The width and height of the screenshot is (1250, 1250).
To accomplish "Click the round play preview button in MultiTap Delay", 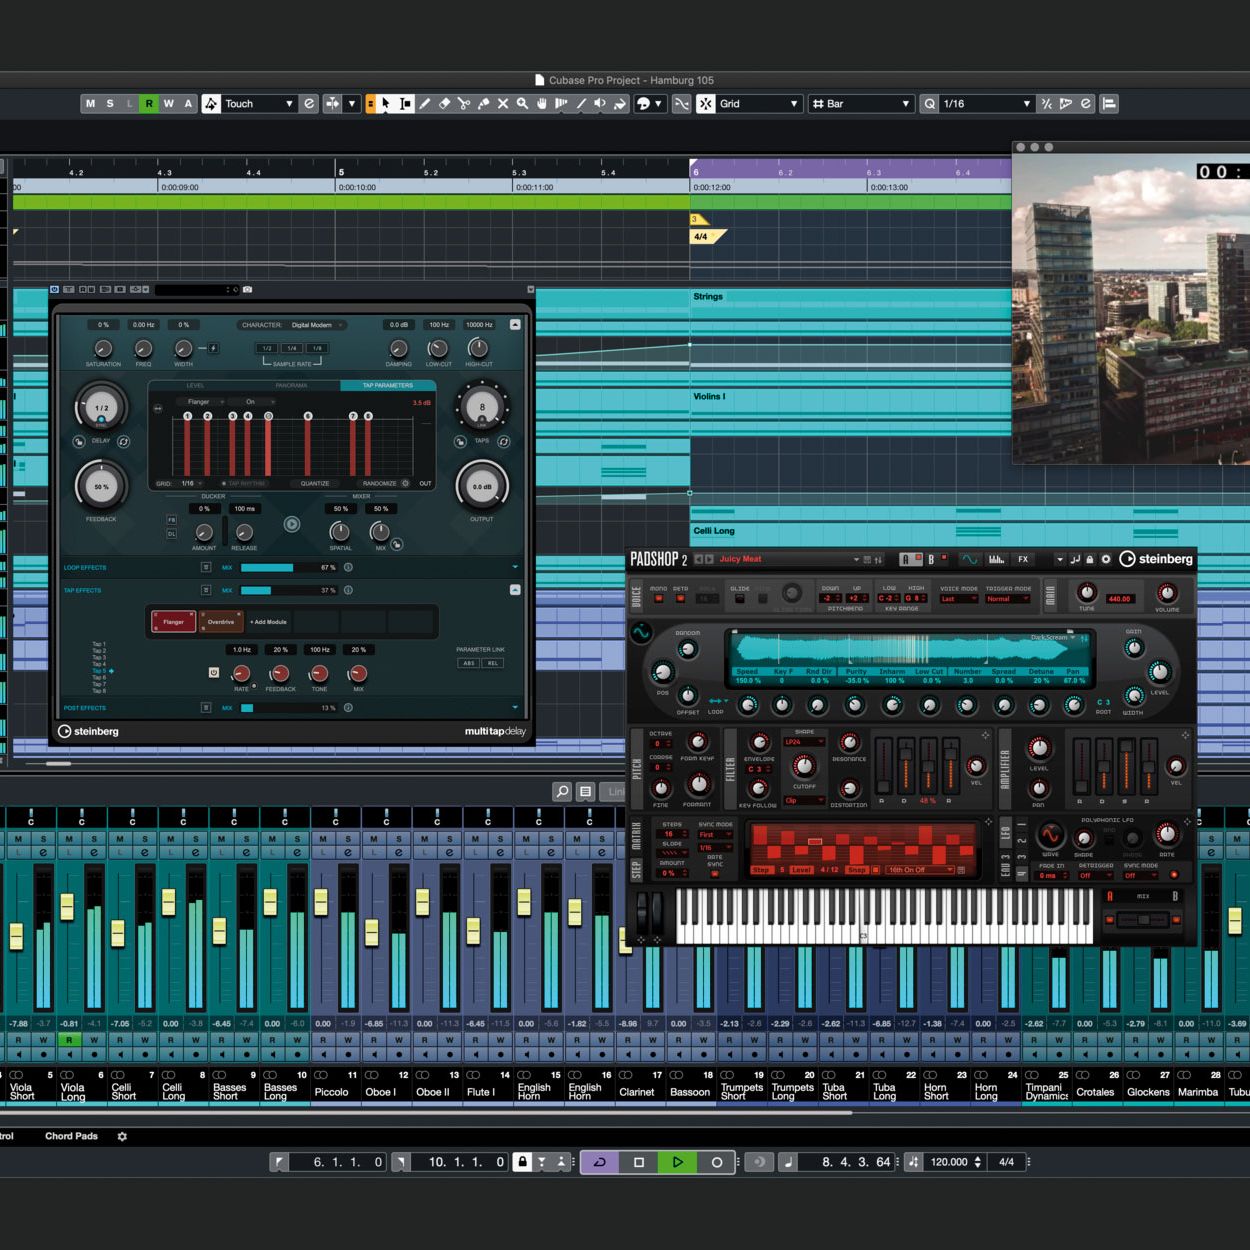I will point(292,524).
